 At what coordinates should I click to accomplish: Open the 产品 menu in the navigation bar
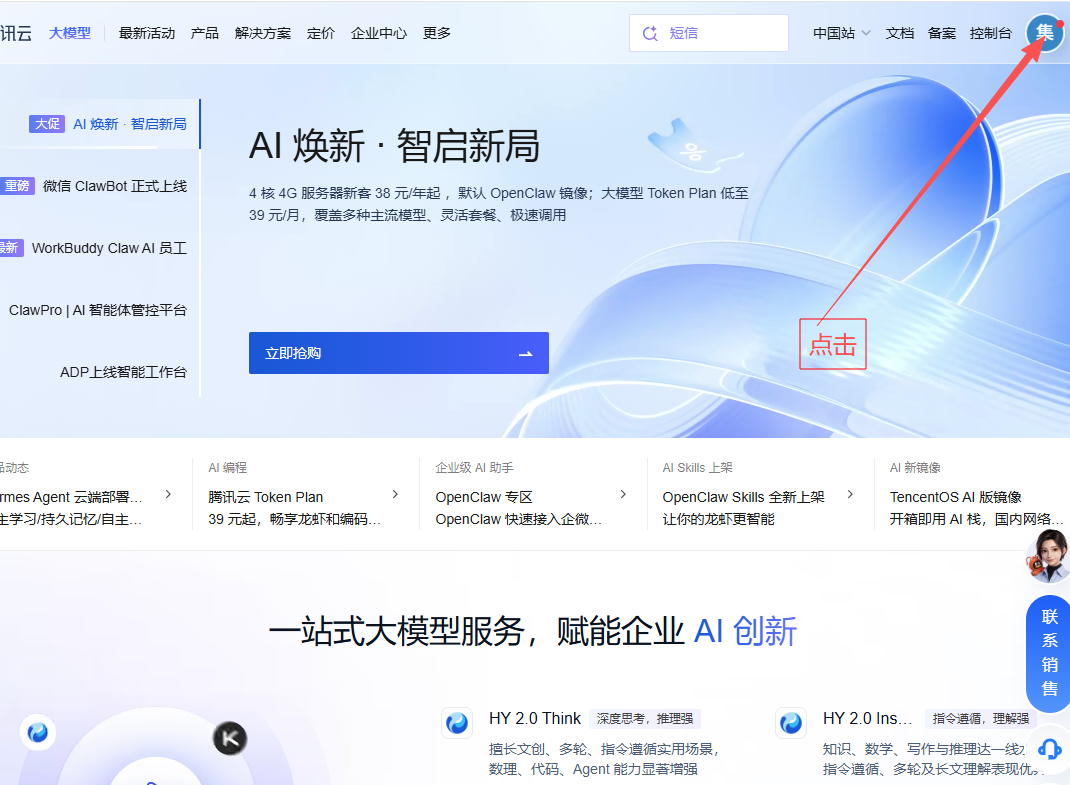[205, 33]
